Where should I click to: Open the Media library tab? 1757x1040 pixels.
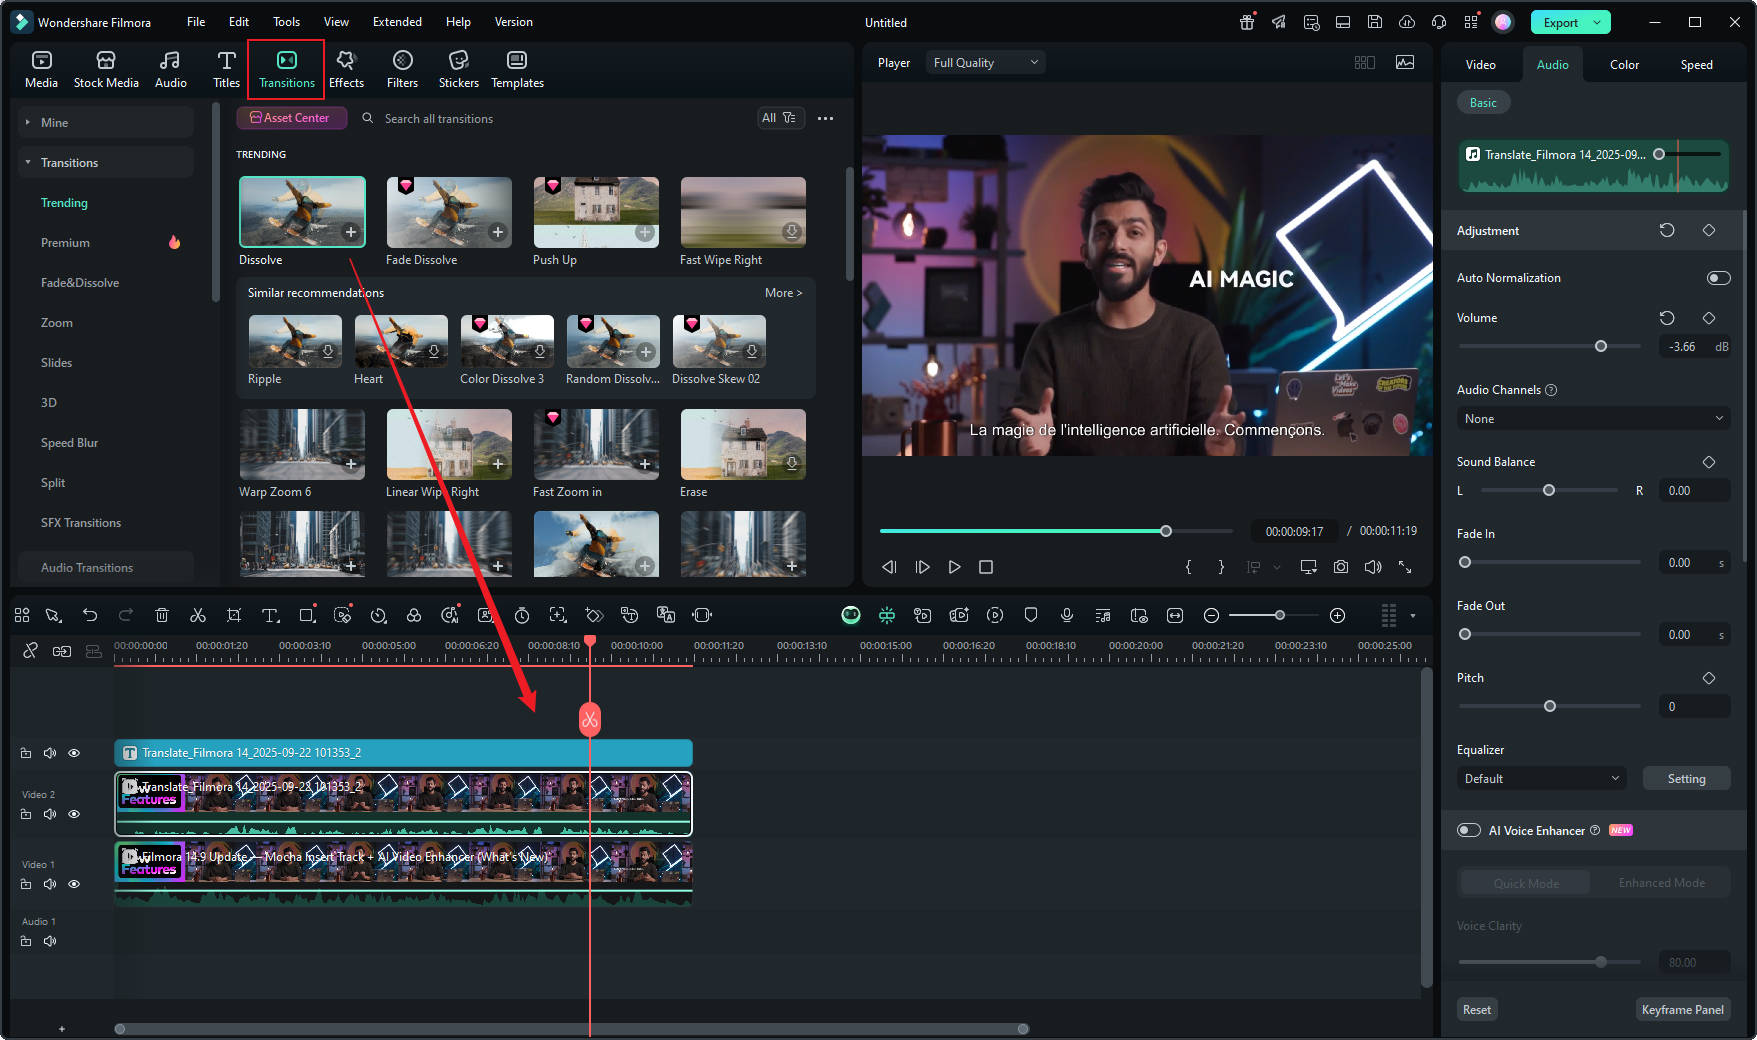coord(41,69)
